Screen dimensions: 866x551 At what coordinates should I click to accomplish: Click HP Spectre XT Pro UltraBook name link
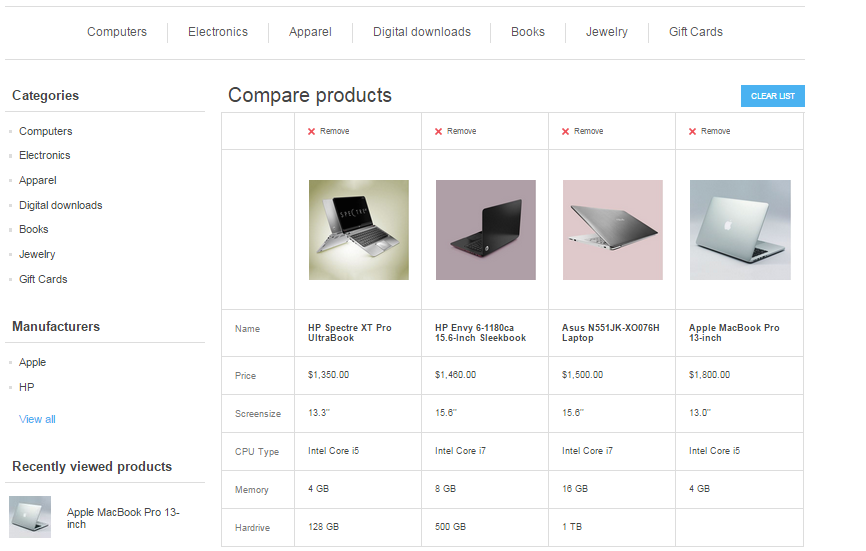pos(349,333)
